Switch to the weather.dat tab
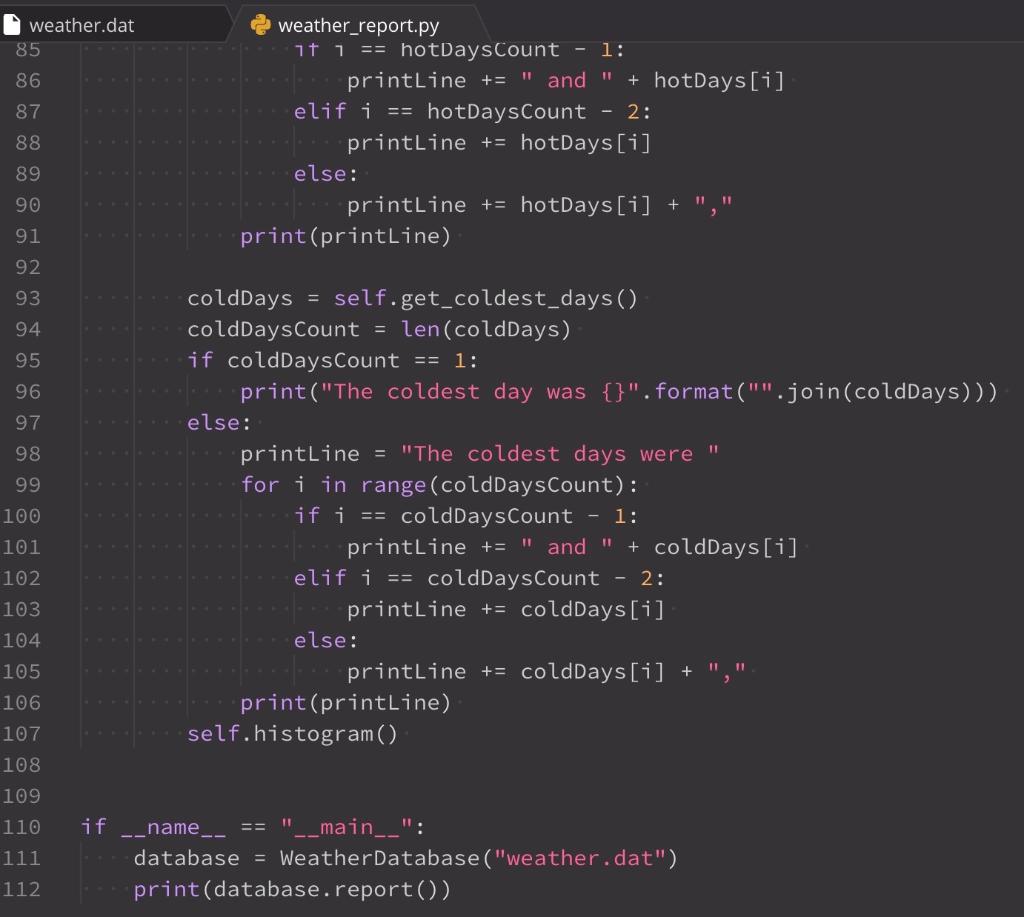The width and height of the screenshot is (1024, 917). 80,24
